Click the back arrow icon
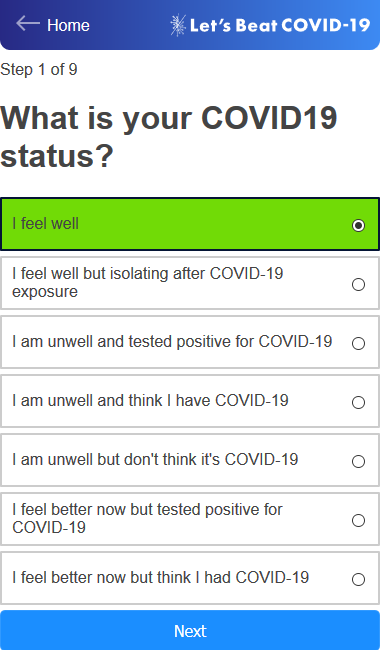380x650 pixels. point(28,24)
